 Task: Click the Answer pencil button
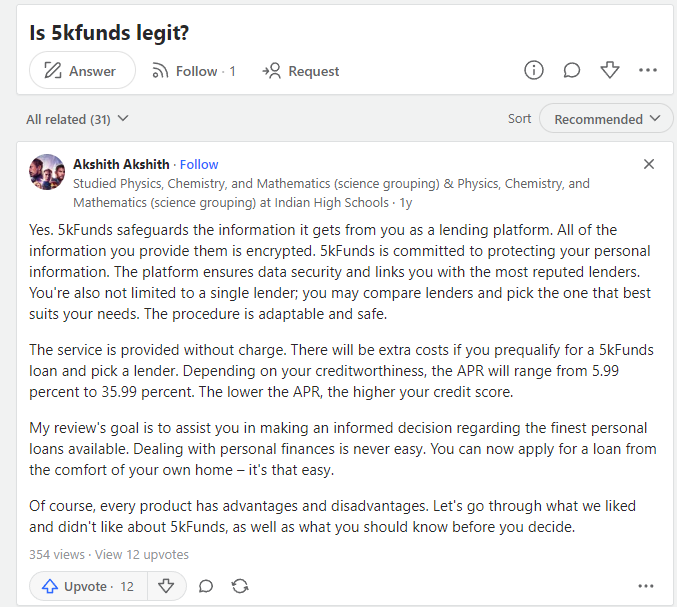81,71
